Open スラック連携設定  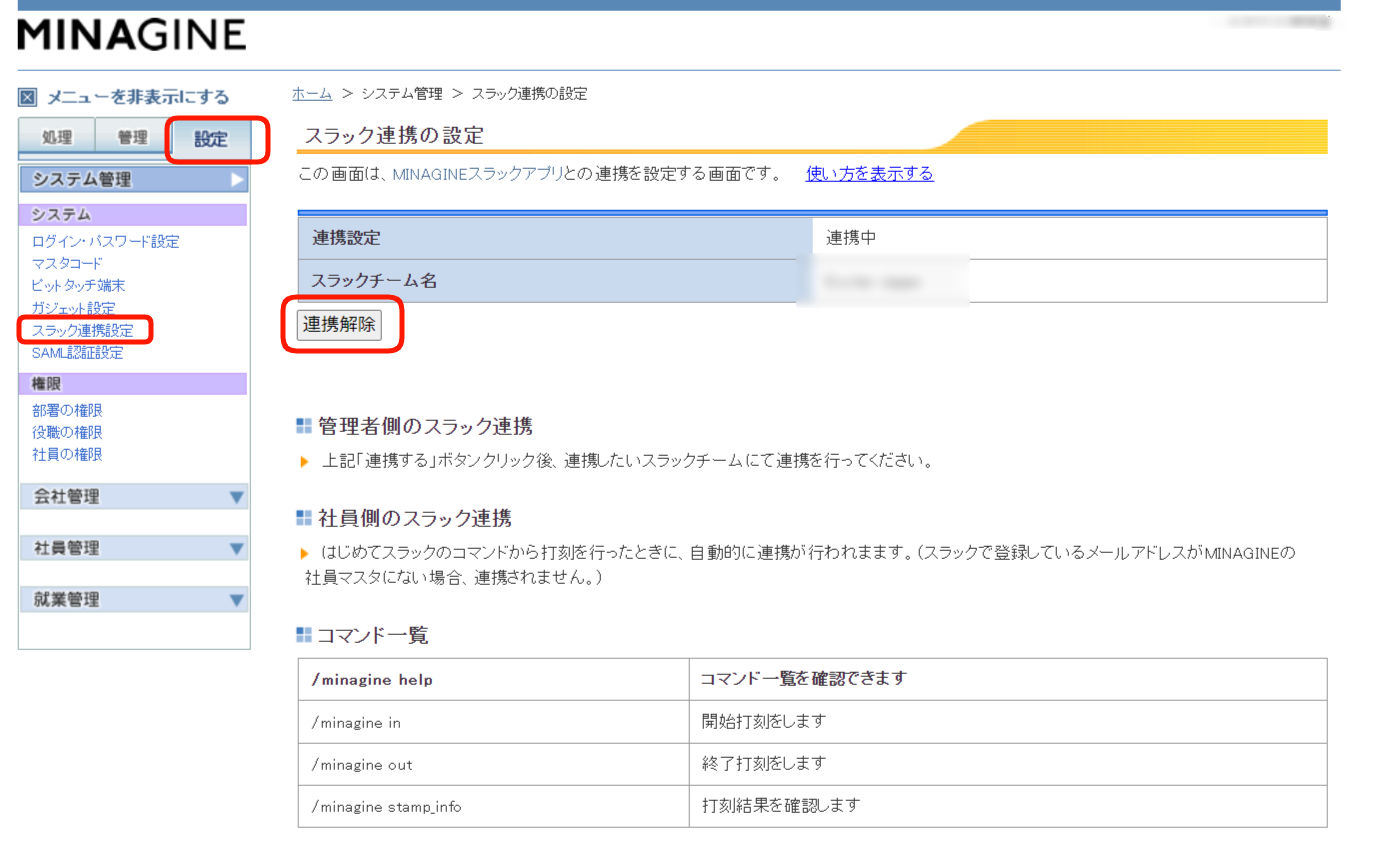click(82, 330)
